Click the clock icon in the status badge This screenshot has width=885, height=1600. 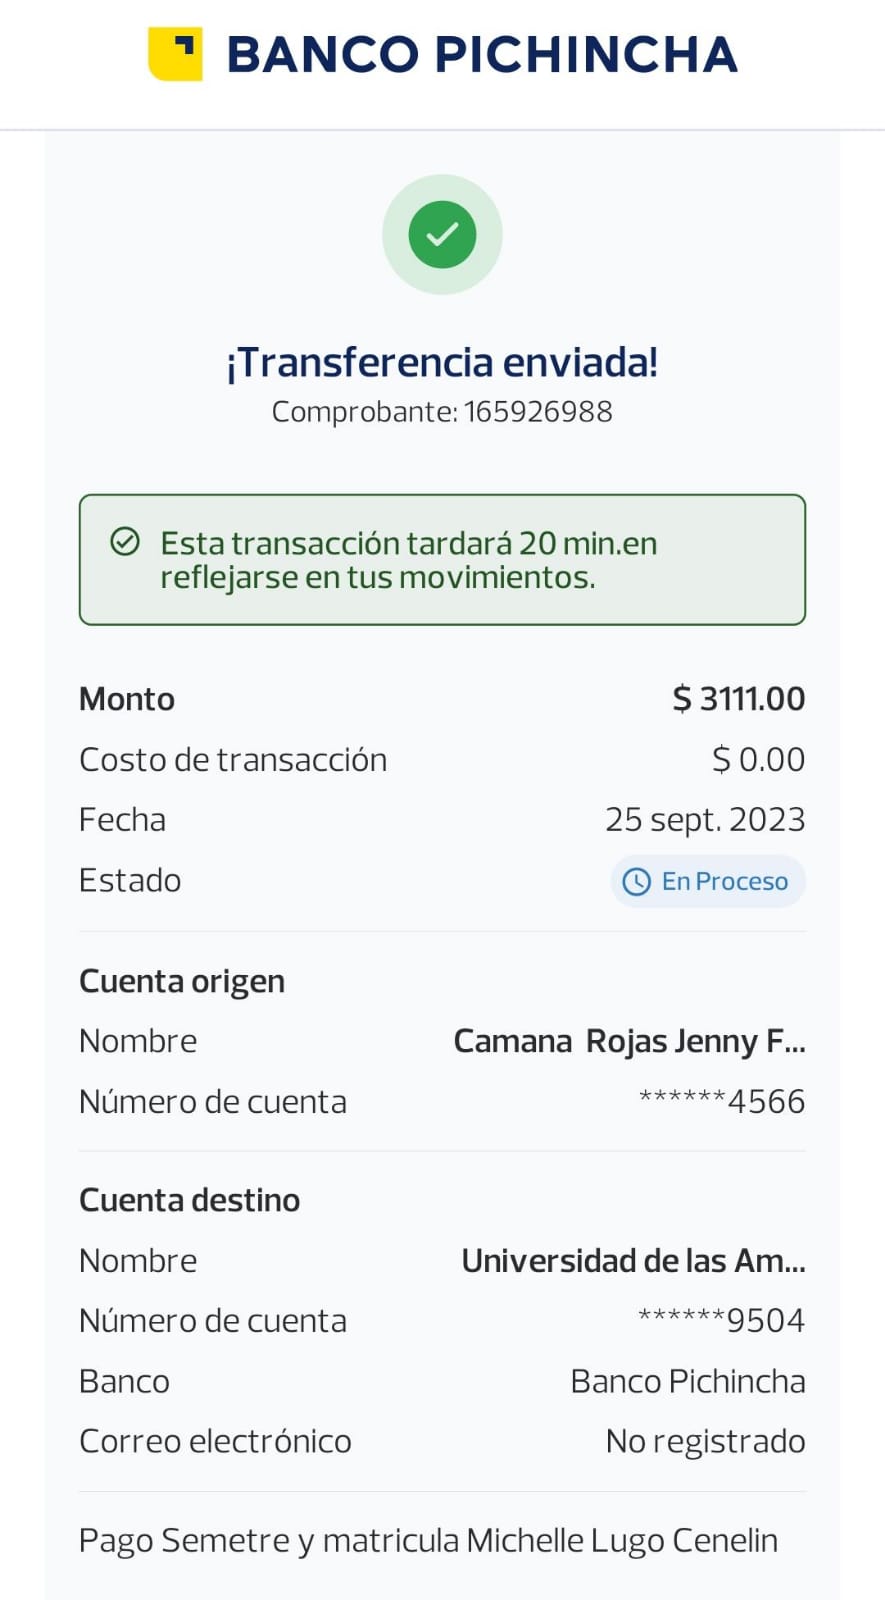(637, 881)
